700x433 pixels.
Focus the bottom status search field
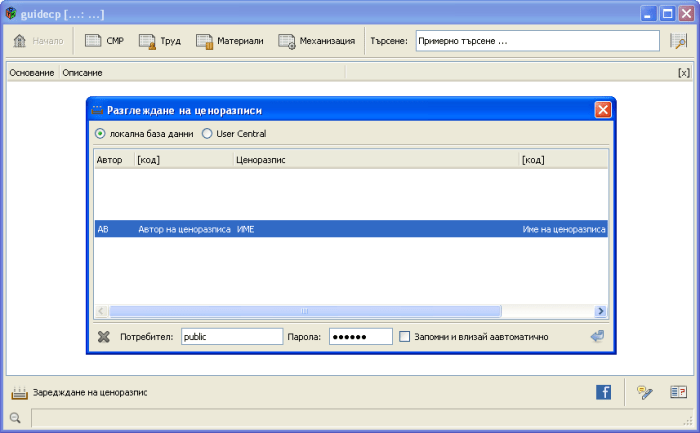[360, 418]
